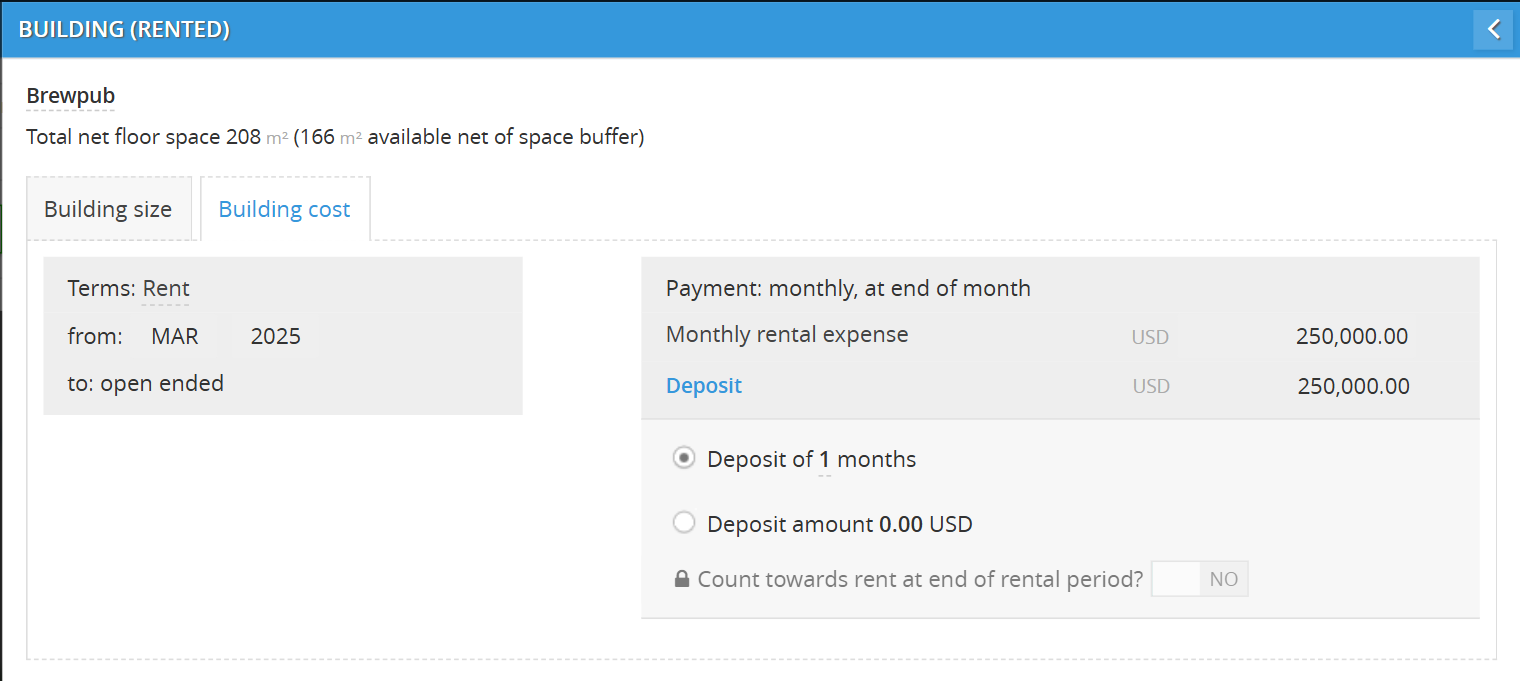Change the start year 2025
The image size is (1520, 681).
pos(276,337)
